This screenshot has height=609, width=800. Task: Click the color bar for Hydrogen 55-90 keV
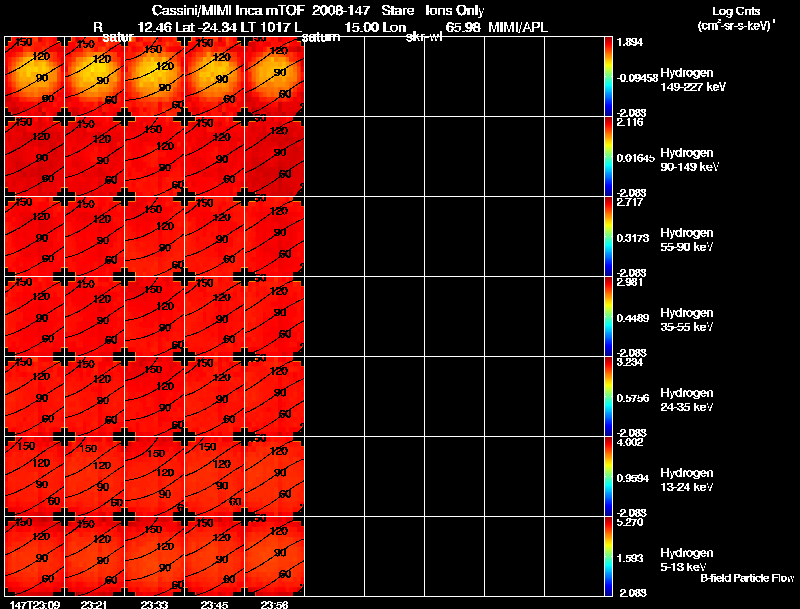(608, 237)
